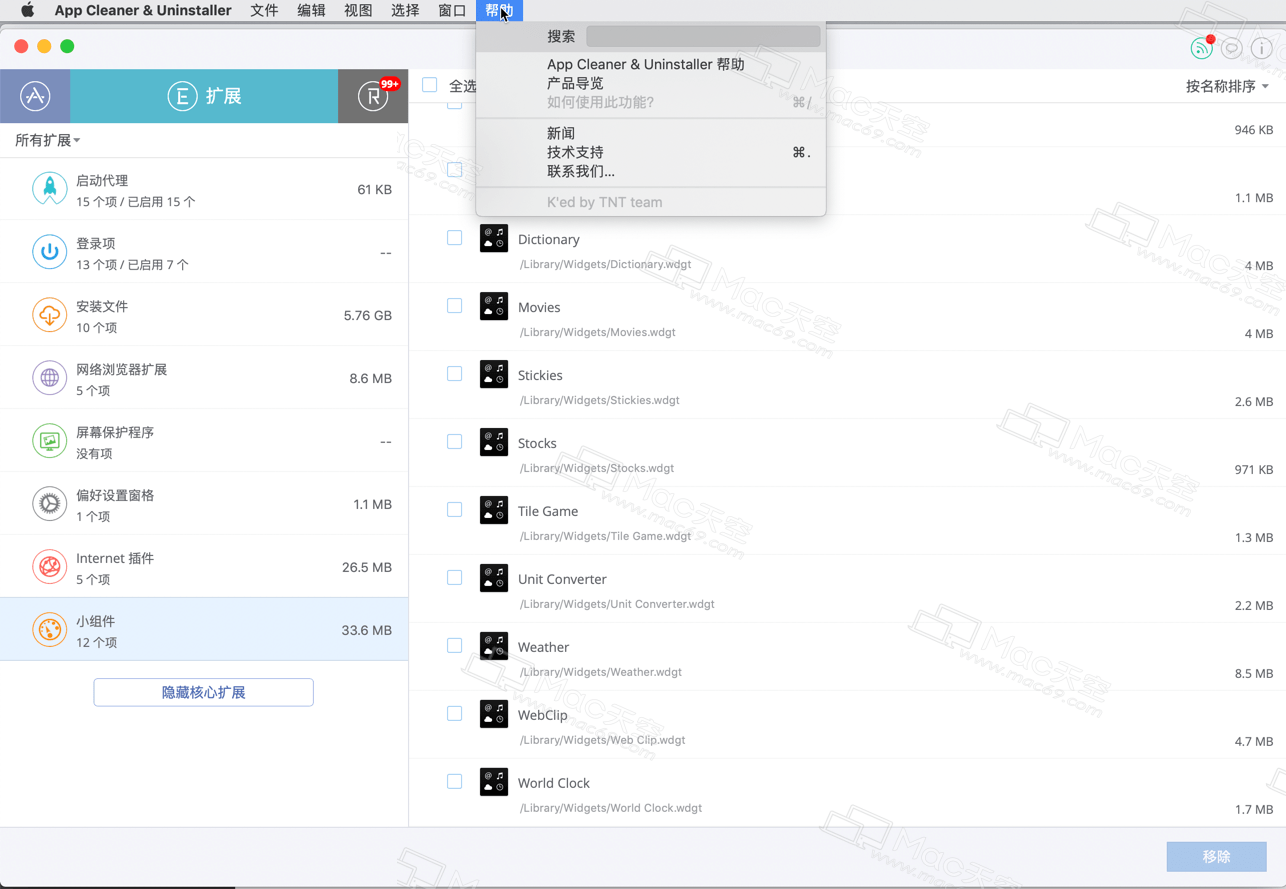The height and width of the screenshot is (889, 1286).
Task: Click the Dictionary widget icon
Action: tap(494, 238)
